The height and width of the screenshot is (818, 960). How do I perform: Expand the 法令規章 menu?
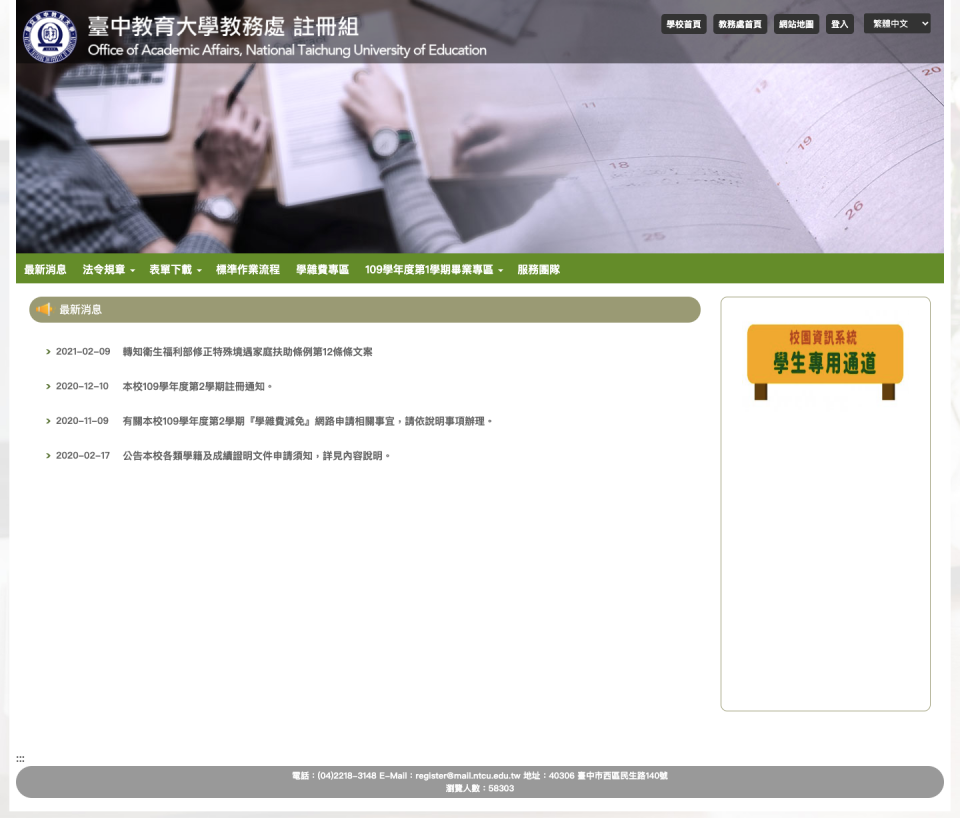108,270
